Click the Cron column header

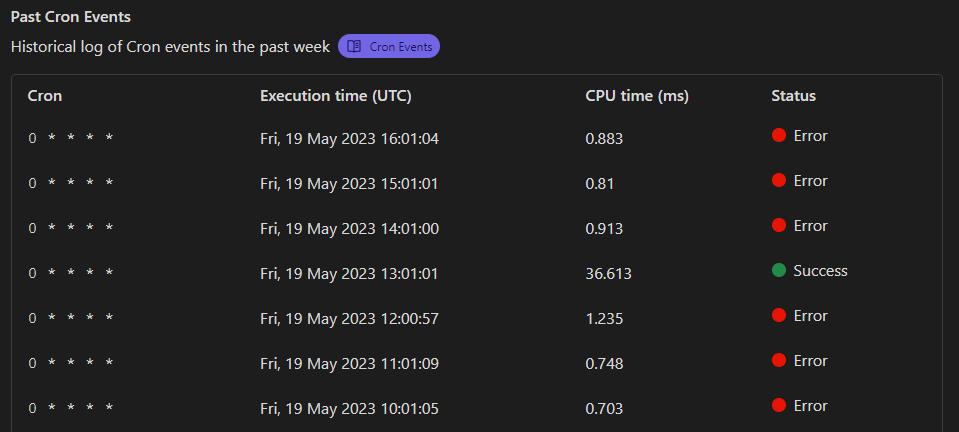[x=45, y=96]
